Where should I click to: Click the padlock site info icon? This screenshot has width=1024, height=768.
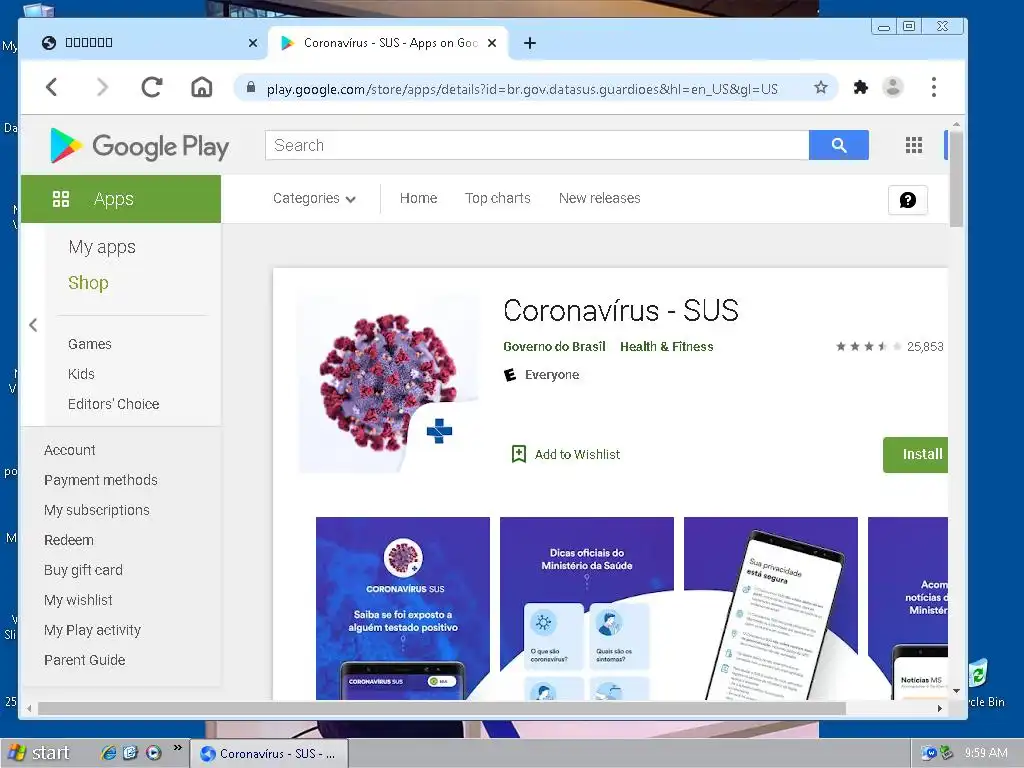pyautogui.click(x=251, y=88)
